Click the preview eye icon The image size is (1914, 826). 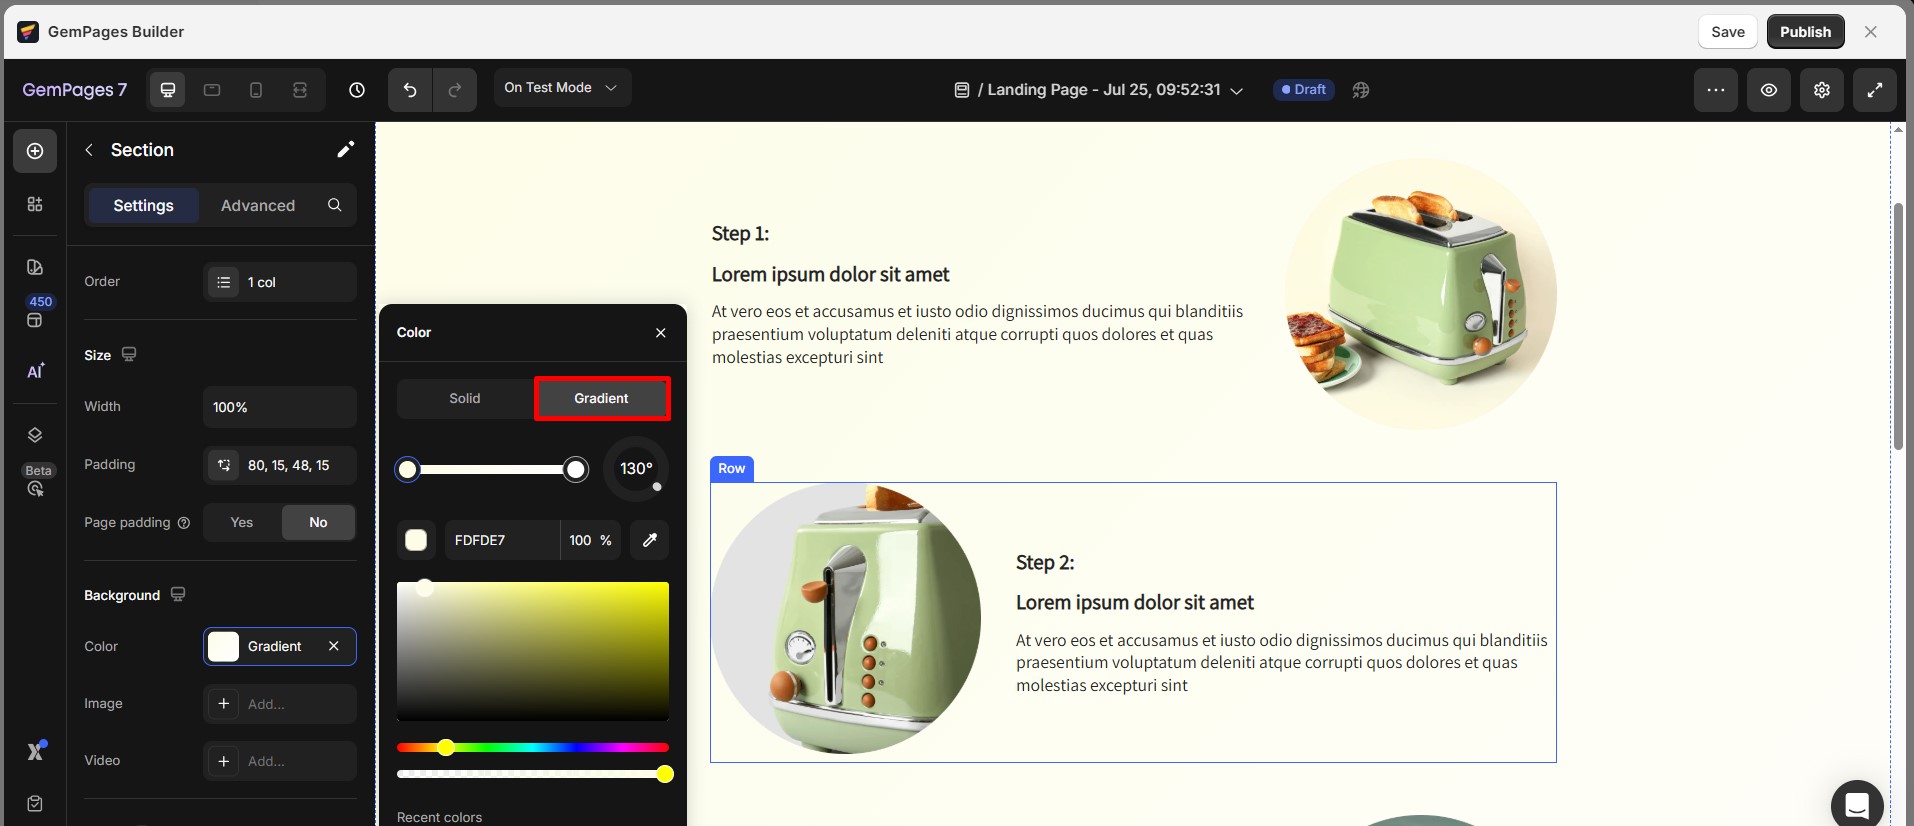pyautogui.click(x=1769, y=90)
